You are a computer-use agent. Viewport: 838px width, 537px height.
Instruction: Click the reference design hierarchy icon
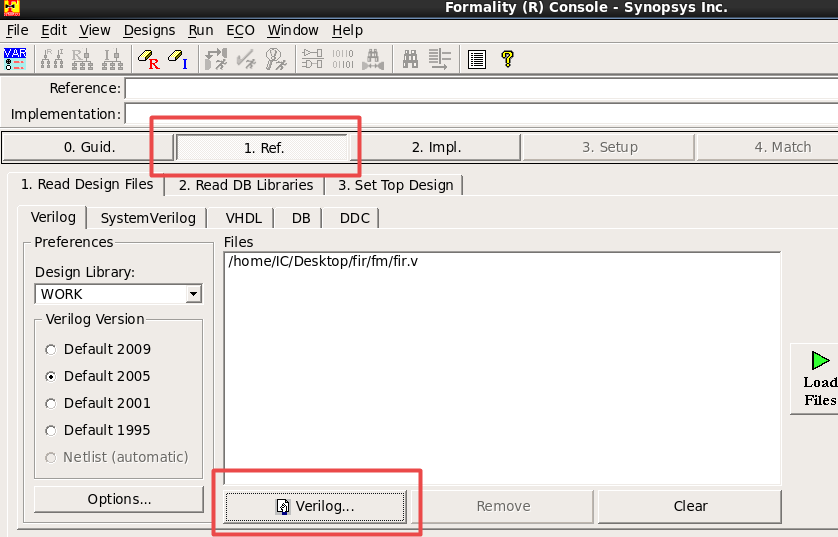click(x=82, y=59)
